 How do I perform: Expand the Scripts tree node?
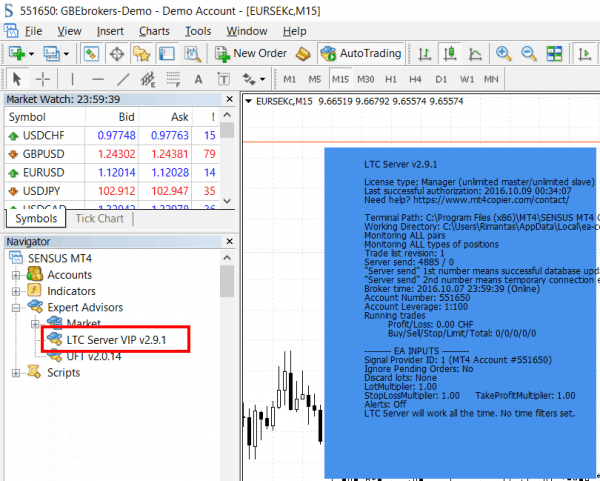point(16,373)
